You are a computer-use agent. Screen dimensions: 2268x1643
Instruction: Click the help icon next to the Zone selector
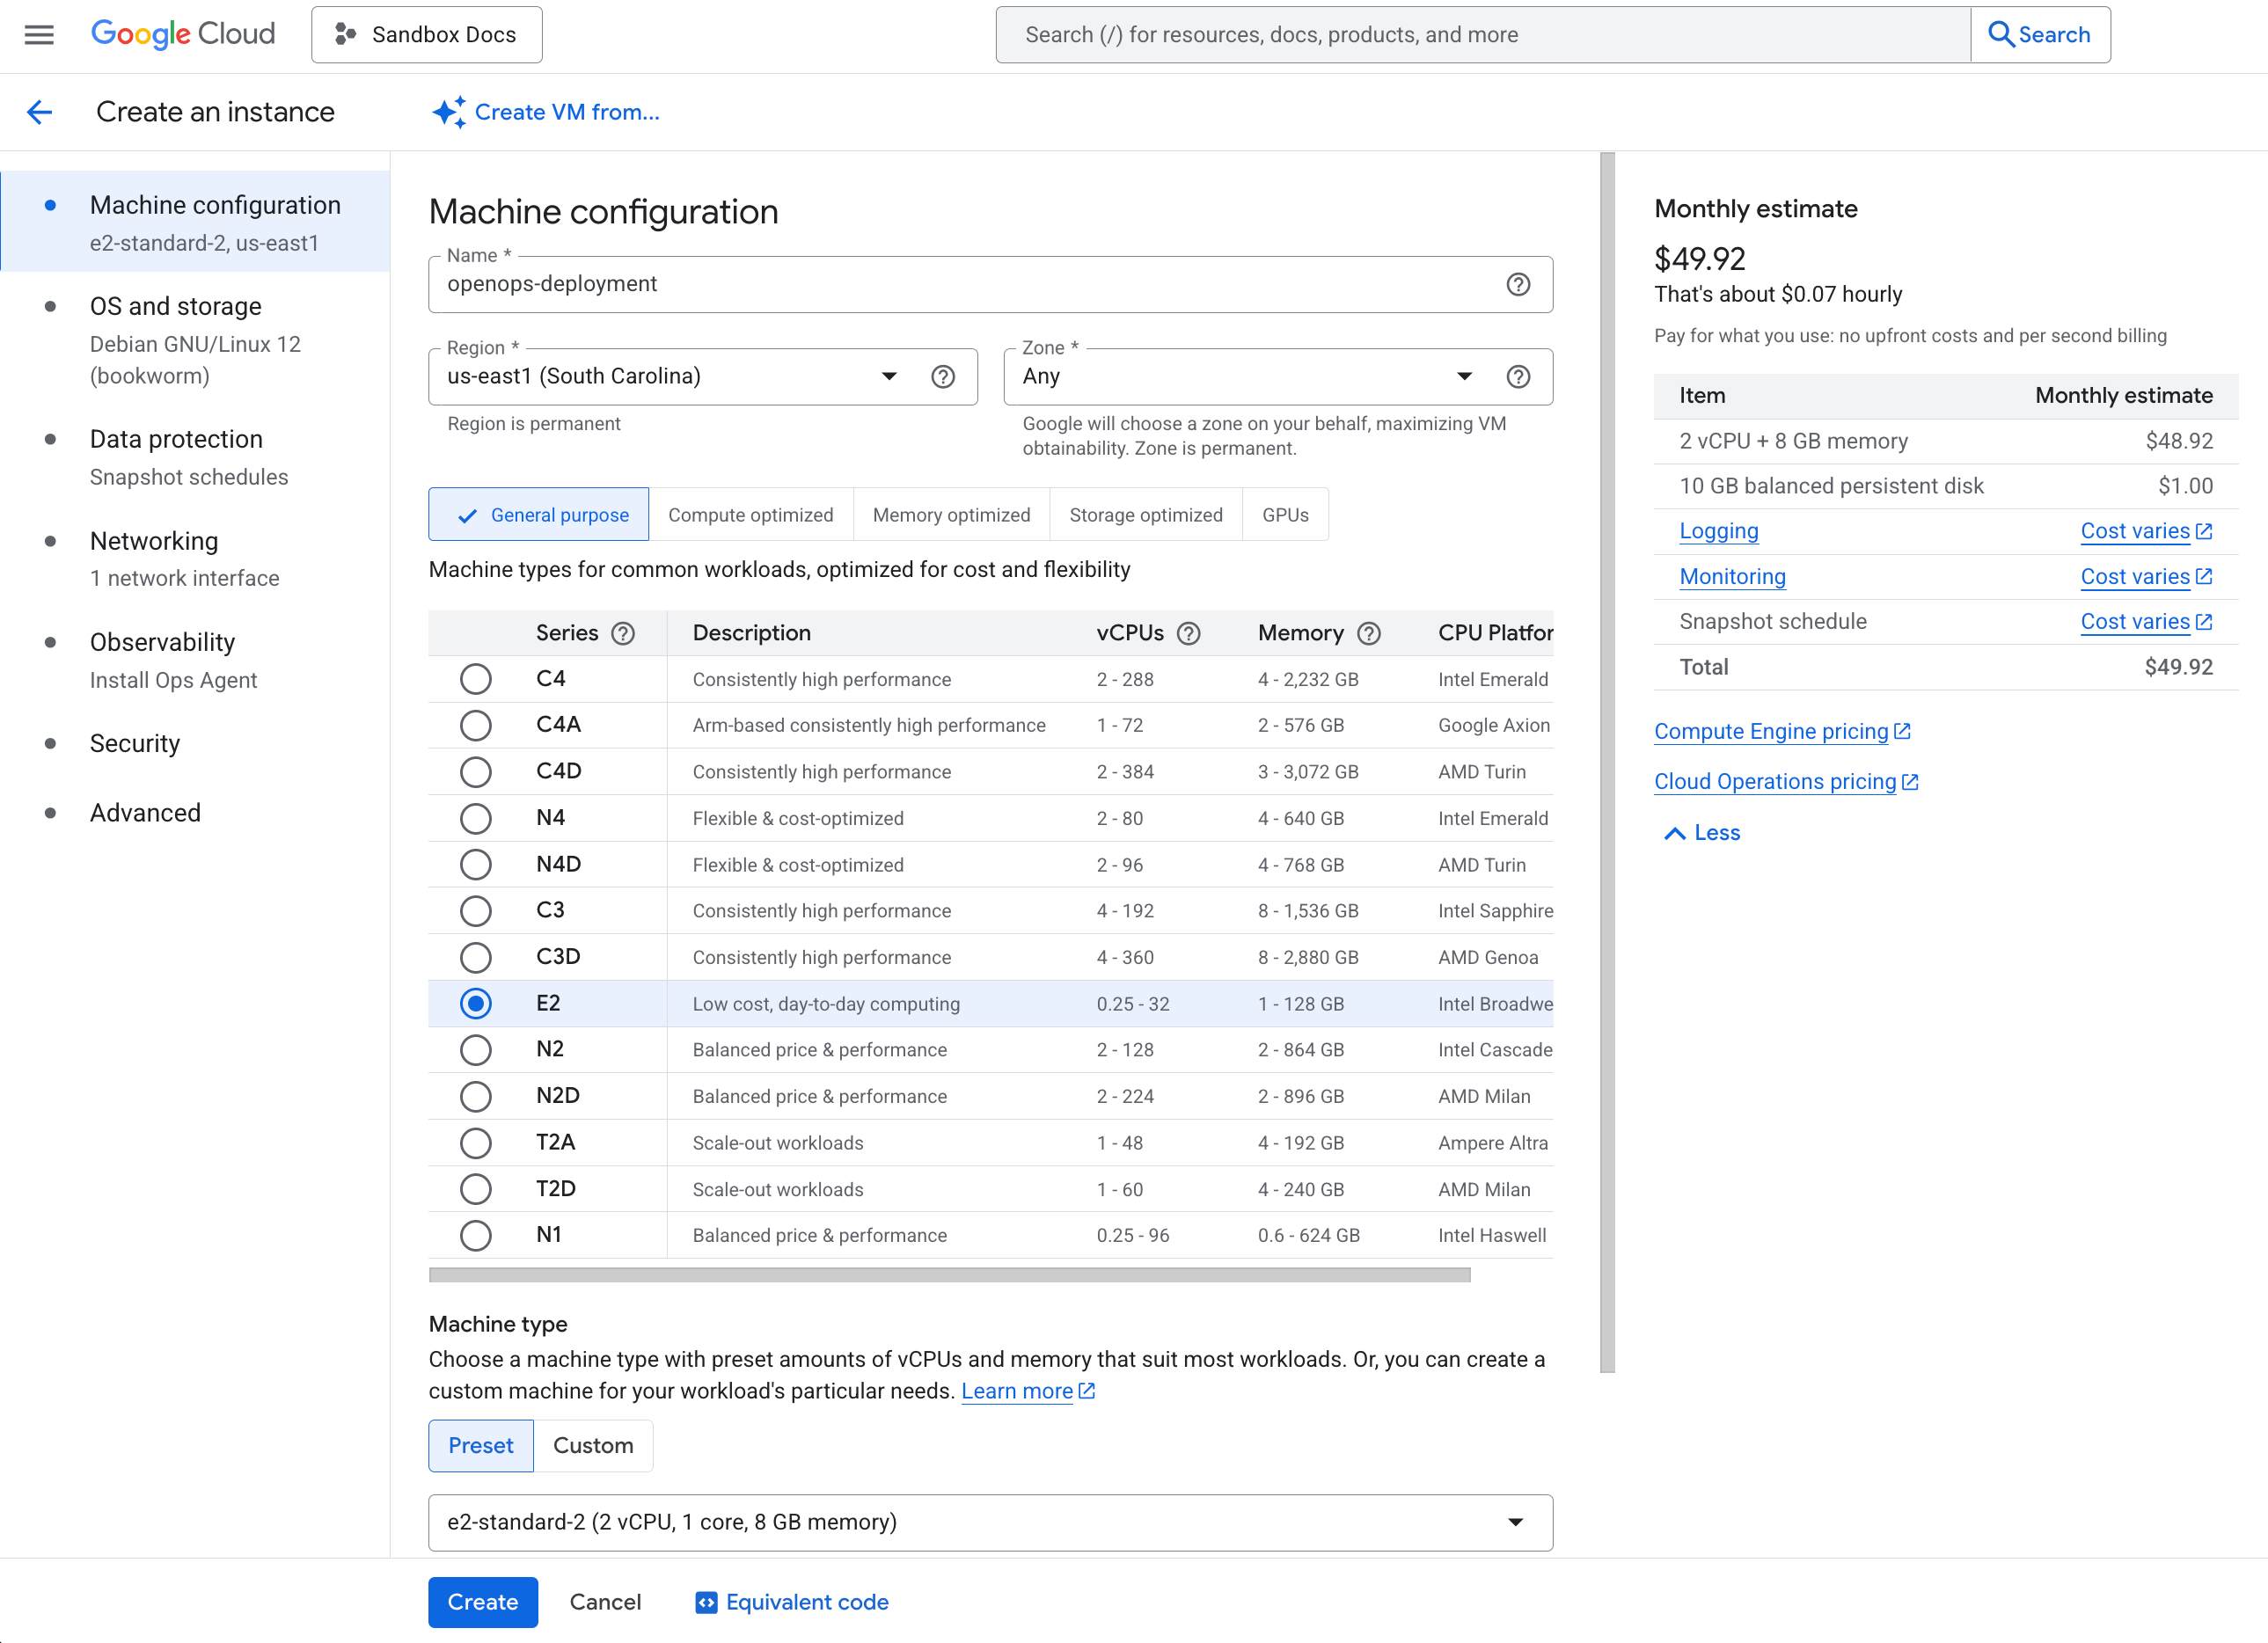pos(1518,377)
